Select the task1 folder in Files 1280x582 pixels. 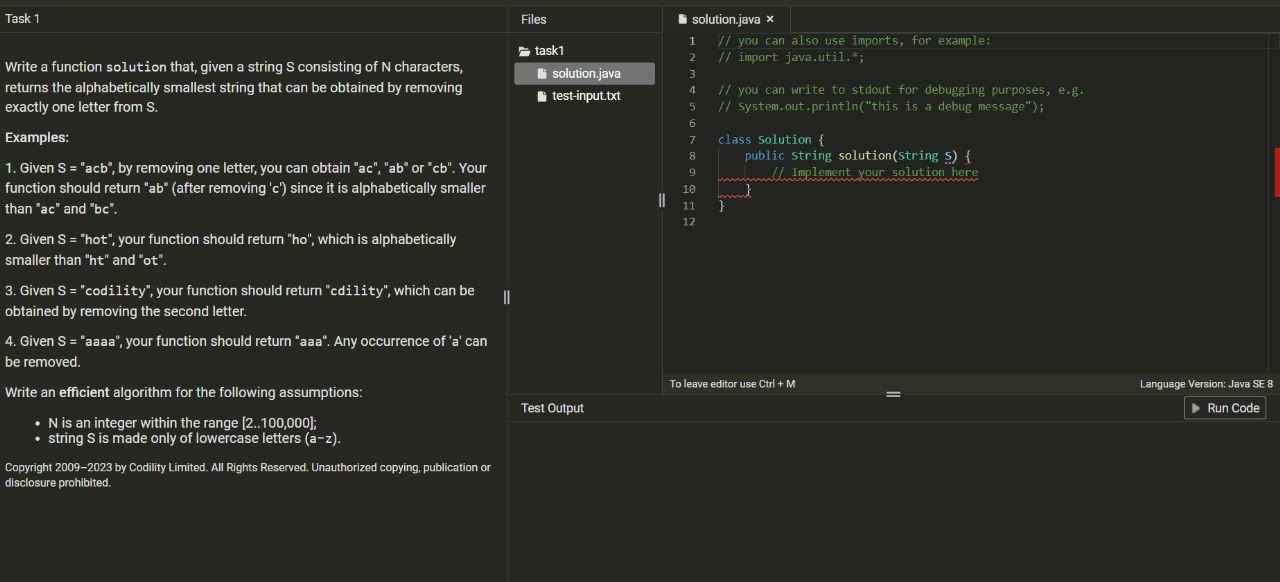(x=549, y=50)
